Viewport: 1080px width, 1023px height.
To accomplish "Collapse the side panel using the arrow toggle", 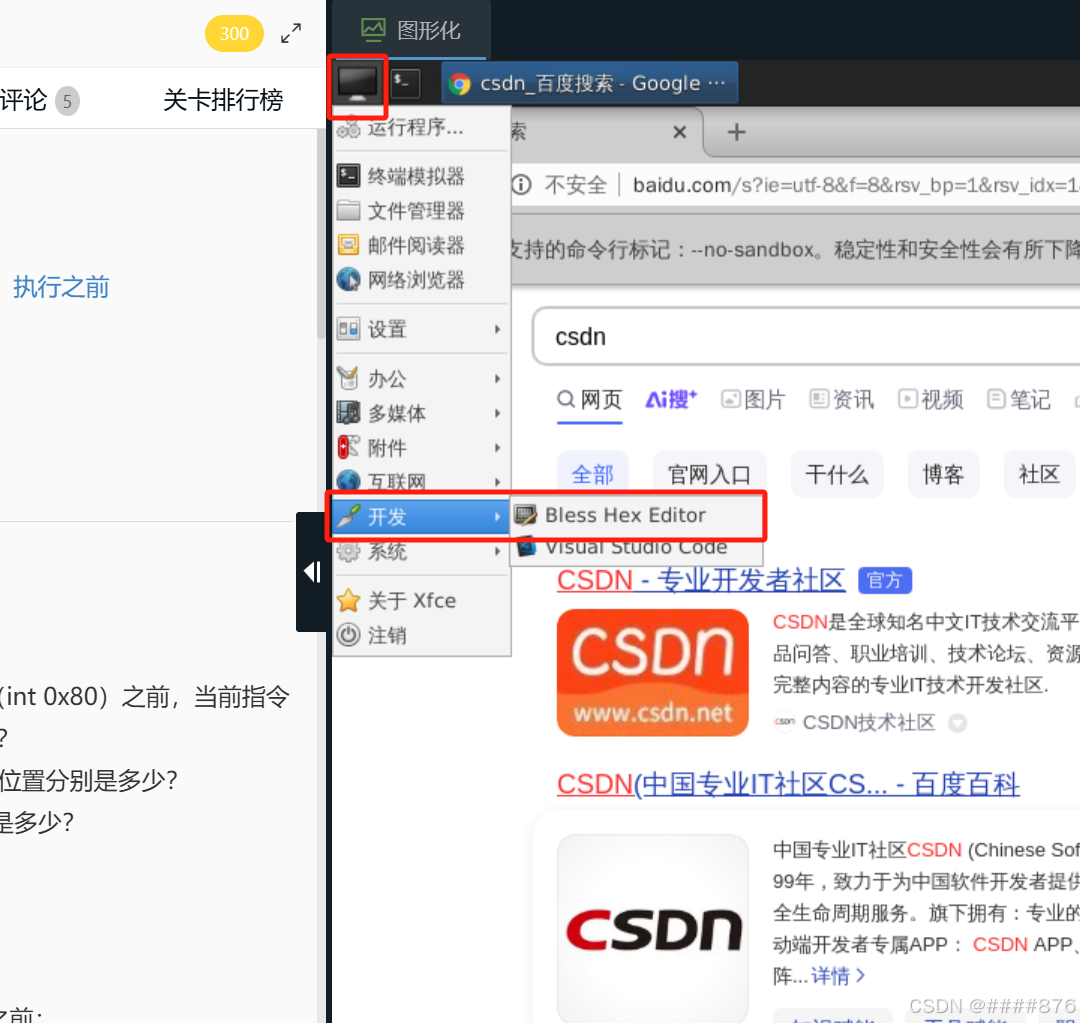I will 311,572.
